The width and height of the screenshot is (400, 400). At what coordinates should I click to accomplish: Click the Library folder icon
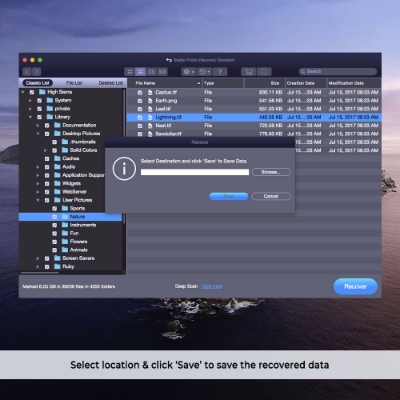click(50, 117)
